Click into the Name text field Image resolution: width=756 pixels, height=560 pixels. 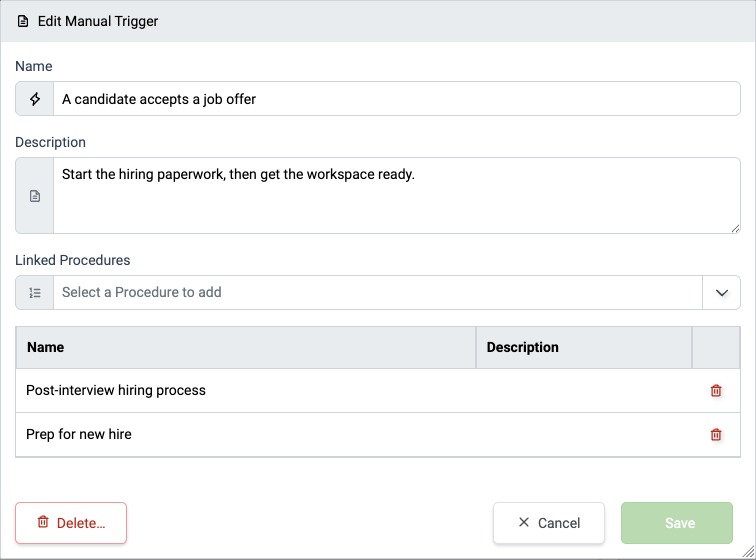[396, 99]
